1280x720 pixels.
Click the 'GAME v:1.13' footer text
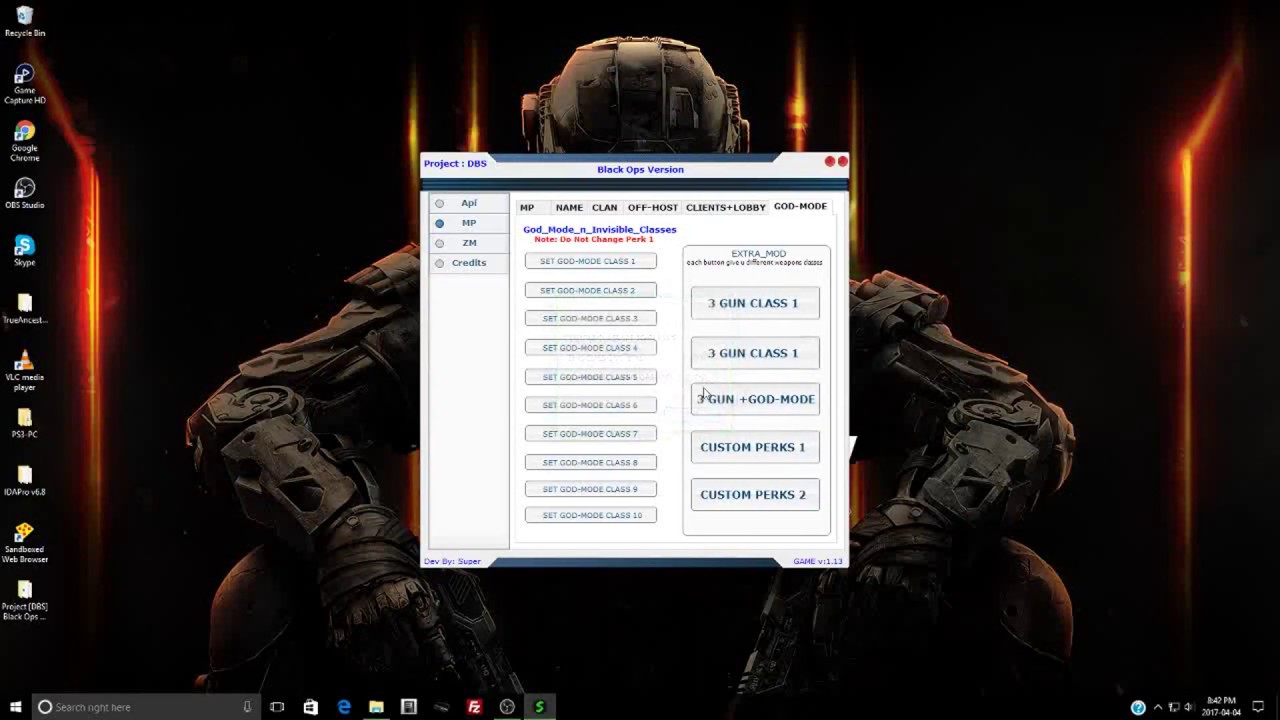tap(818, 561)
